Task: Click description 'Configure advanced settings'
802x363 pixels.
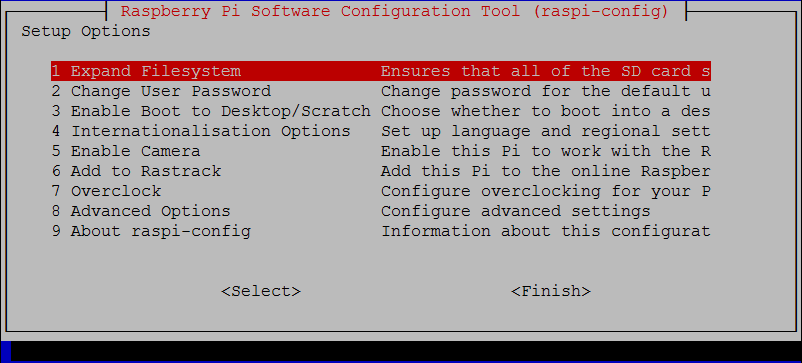Action: coord(516,211)
